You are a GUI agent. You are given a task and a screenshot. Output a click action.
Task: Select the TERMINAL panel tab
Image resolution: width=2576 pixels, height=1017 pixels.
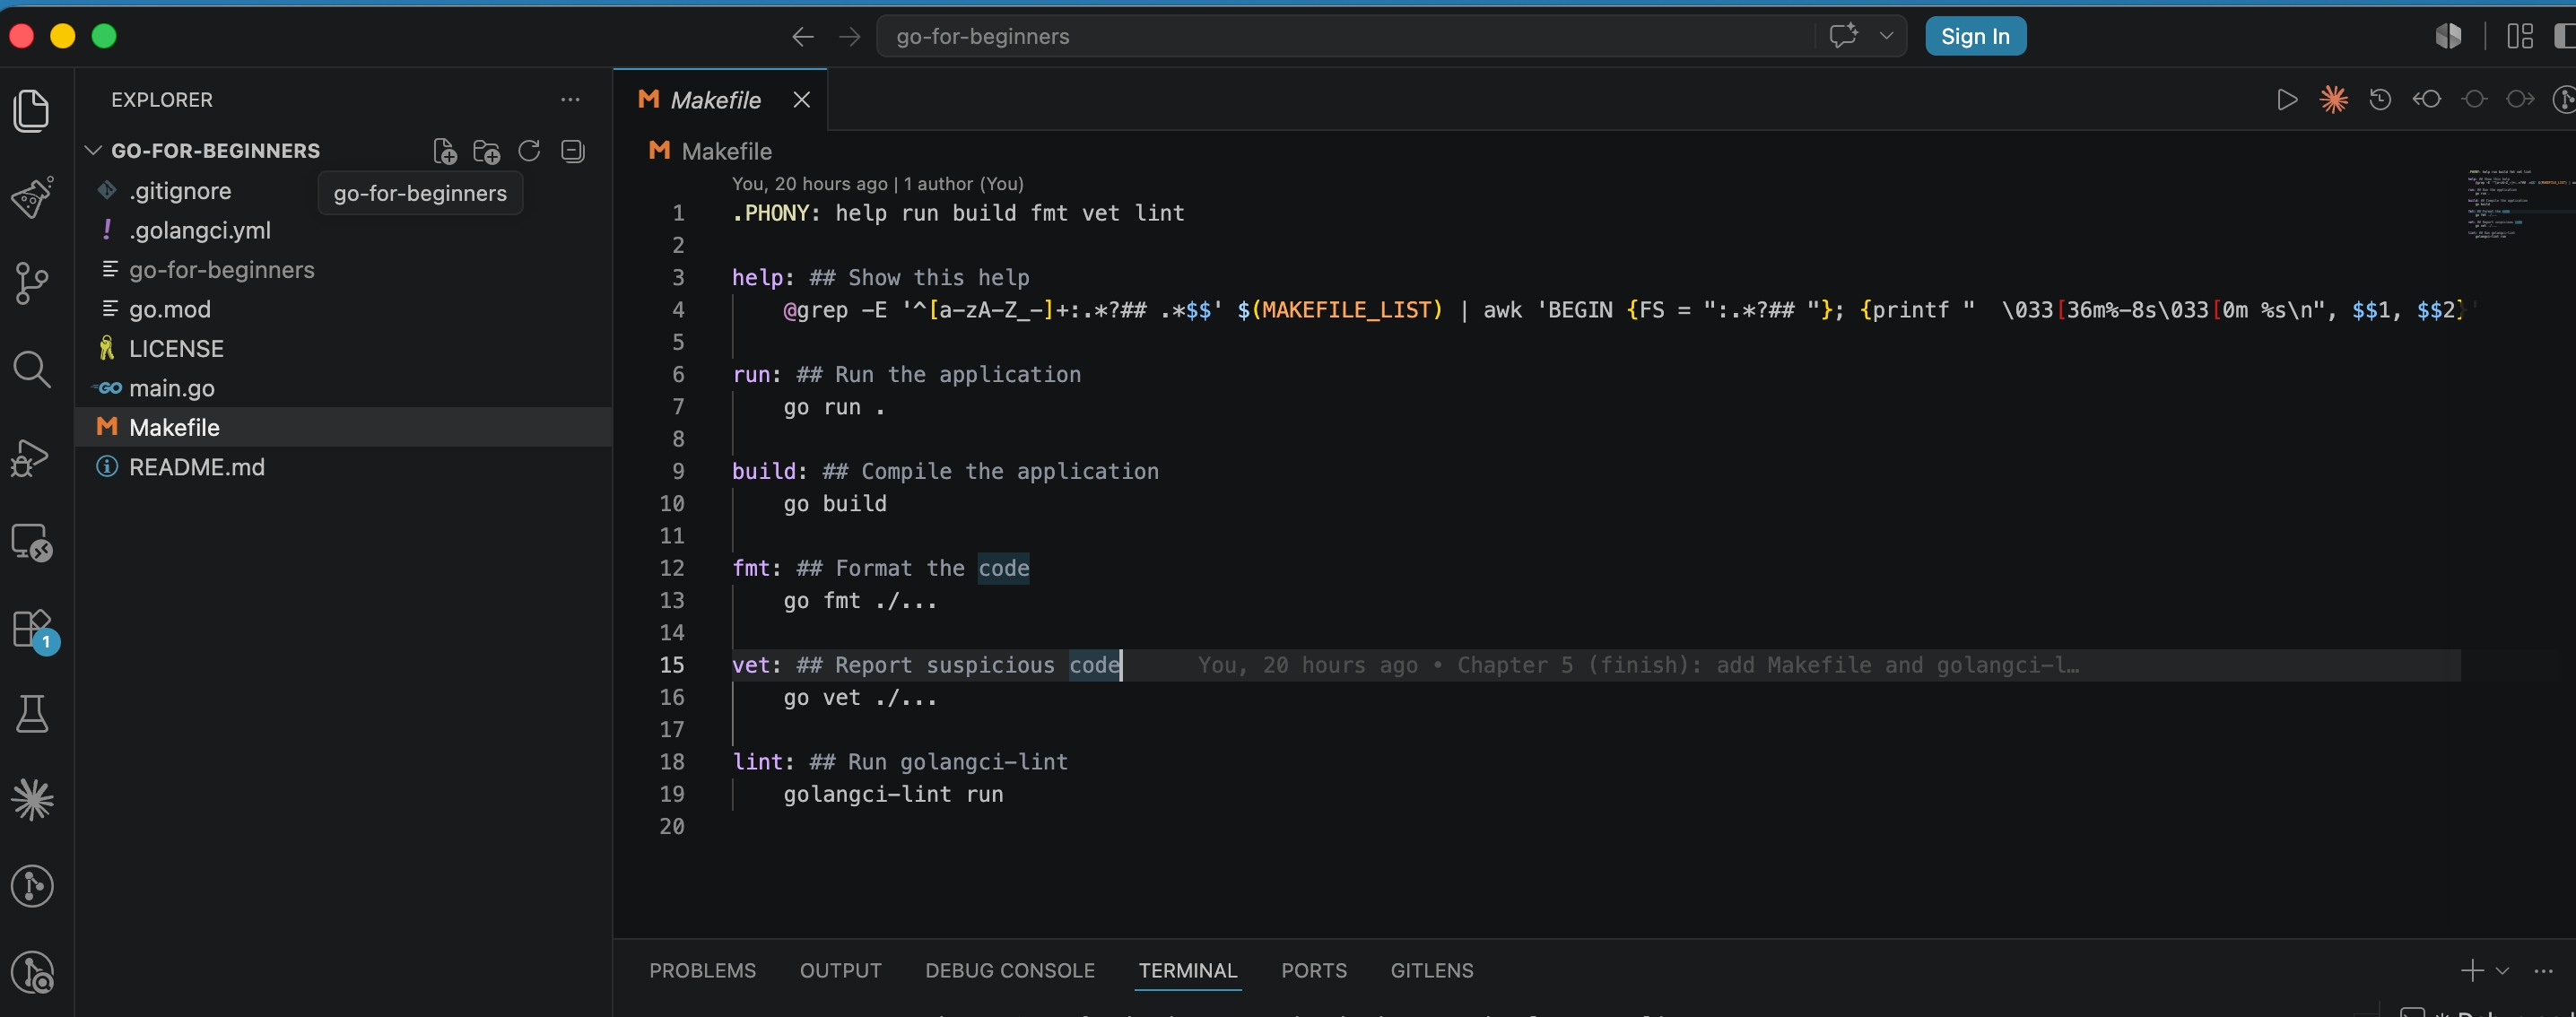pyautogui.click(x=1188, y=971)
